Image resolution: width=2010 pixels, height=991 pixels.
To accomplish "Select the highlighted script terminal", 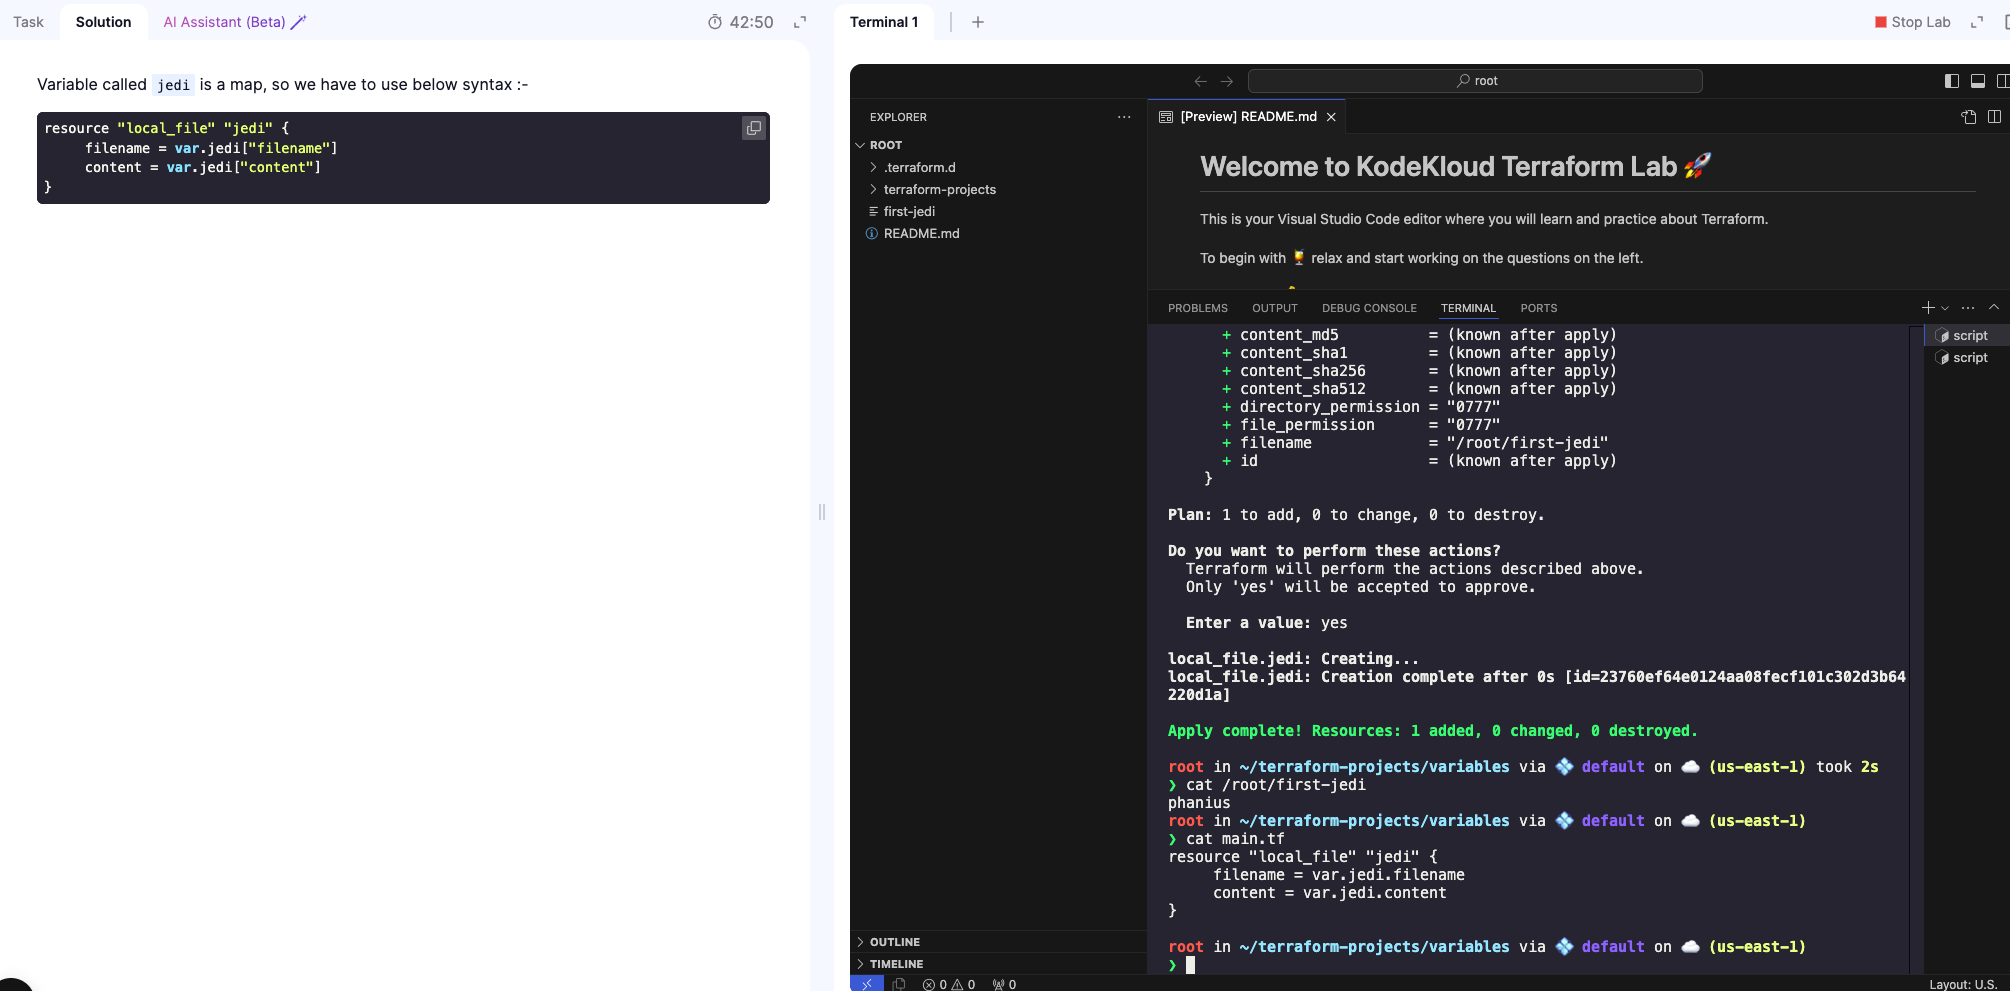I will click(1966, 336).
